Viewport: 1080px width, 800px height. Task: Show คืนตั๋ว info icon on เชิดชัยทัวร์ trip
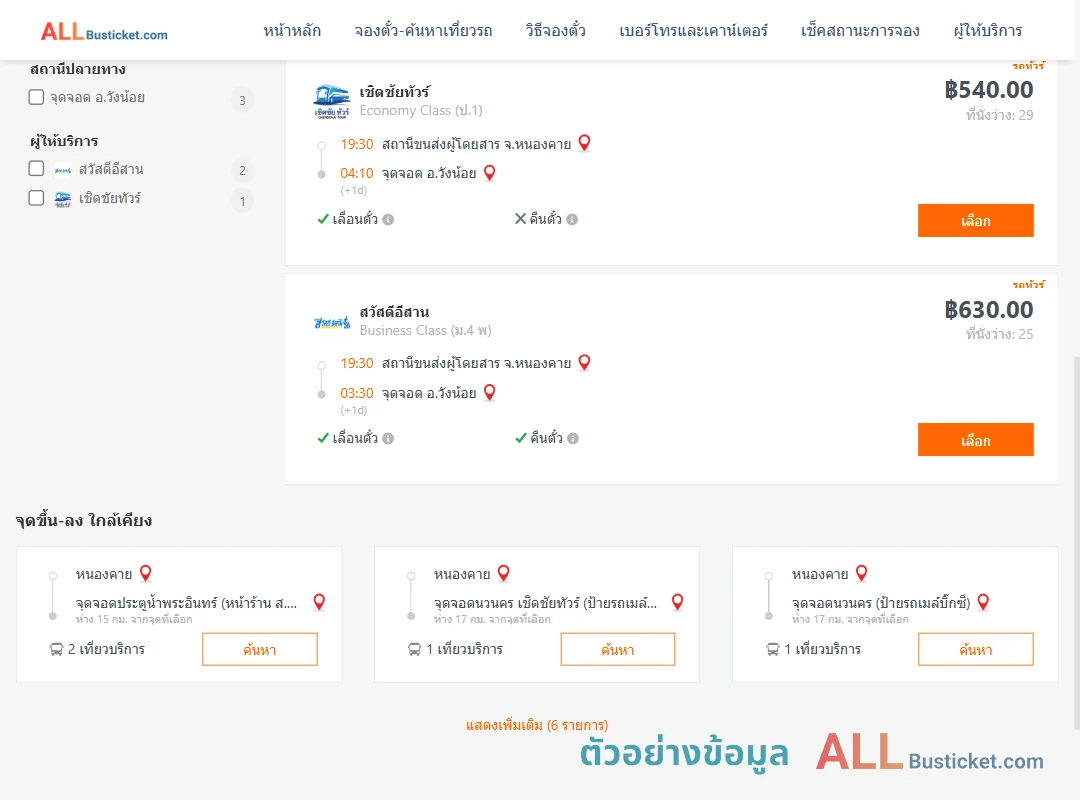click(572, 220)
